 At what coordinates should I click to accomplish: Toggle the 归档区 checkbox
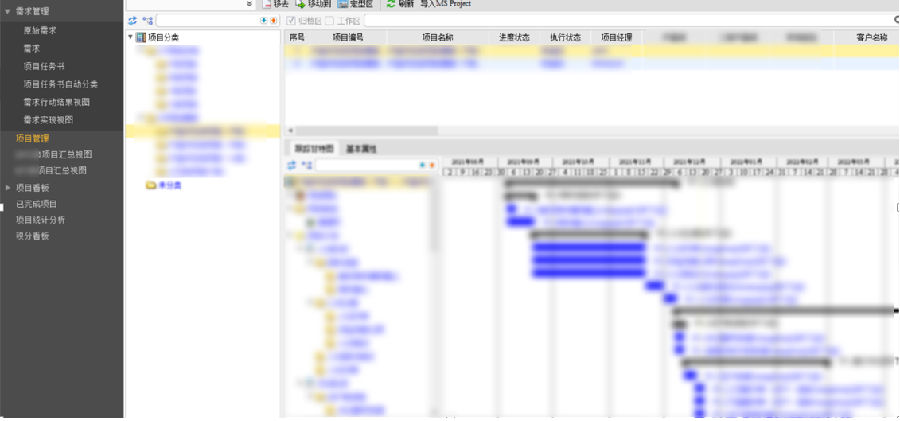click(291, 21)
